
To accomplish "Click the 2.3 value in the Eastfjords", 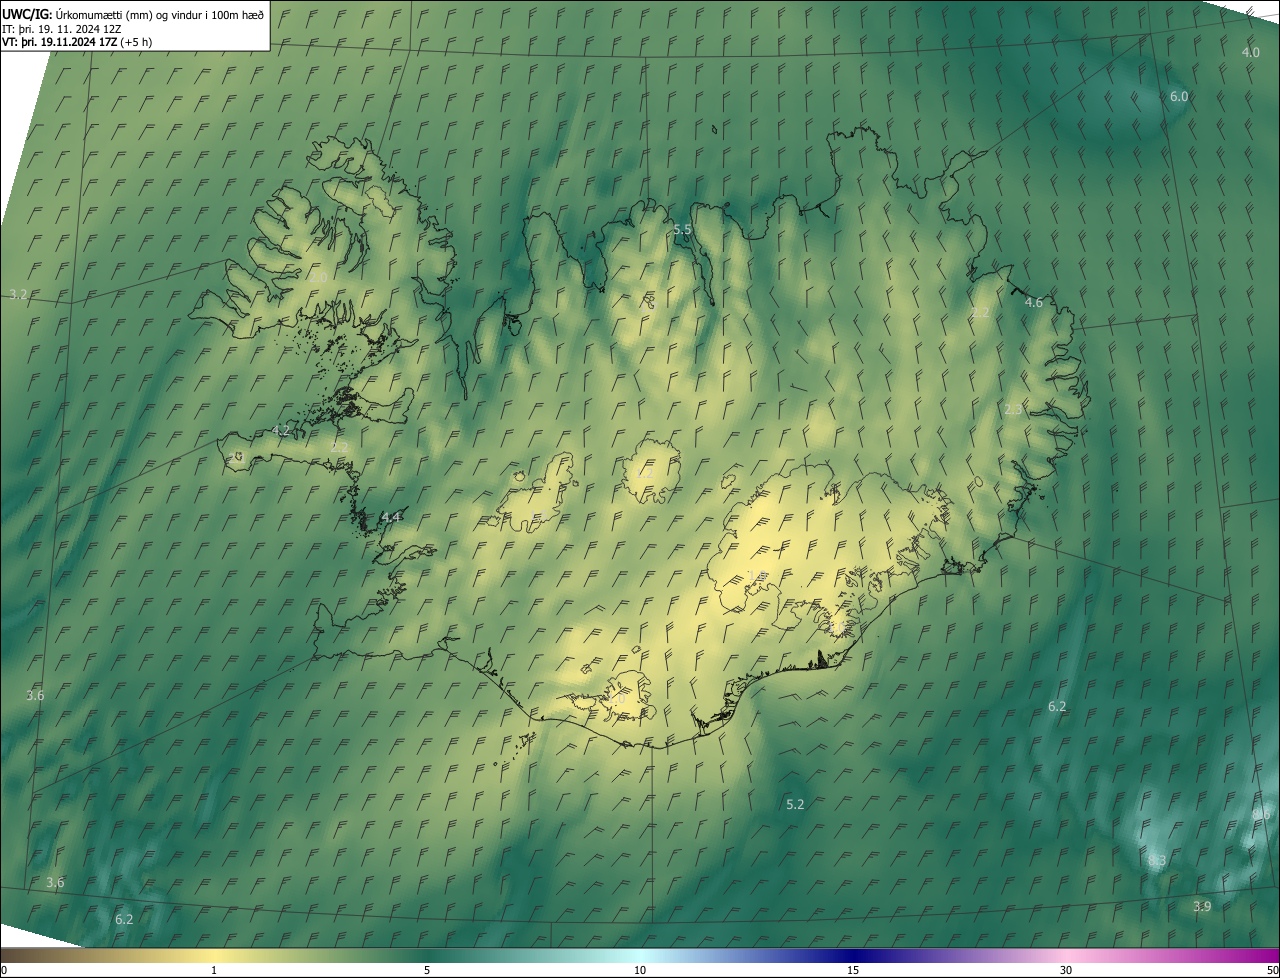I will coord(1013,409).
